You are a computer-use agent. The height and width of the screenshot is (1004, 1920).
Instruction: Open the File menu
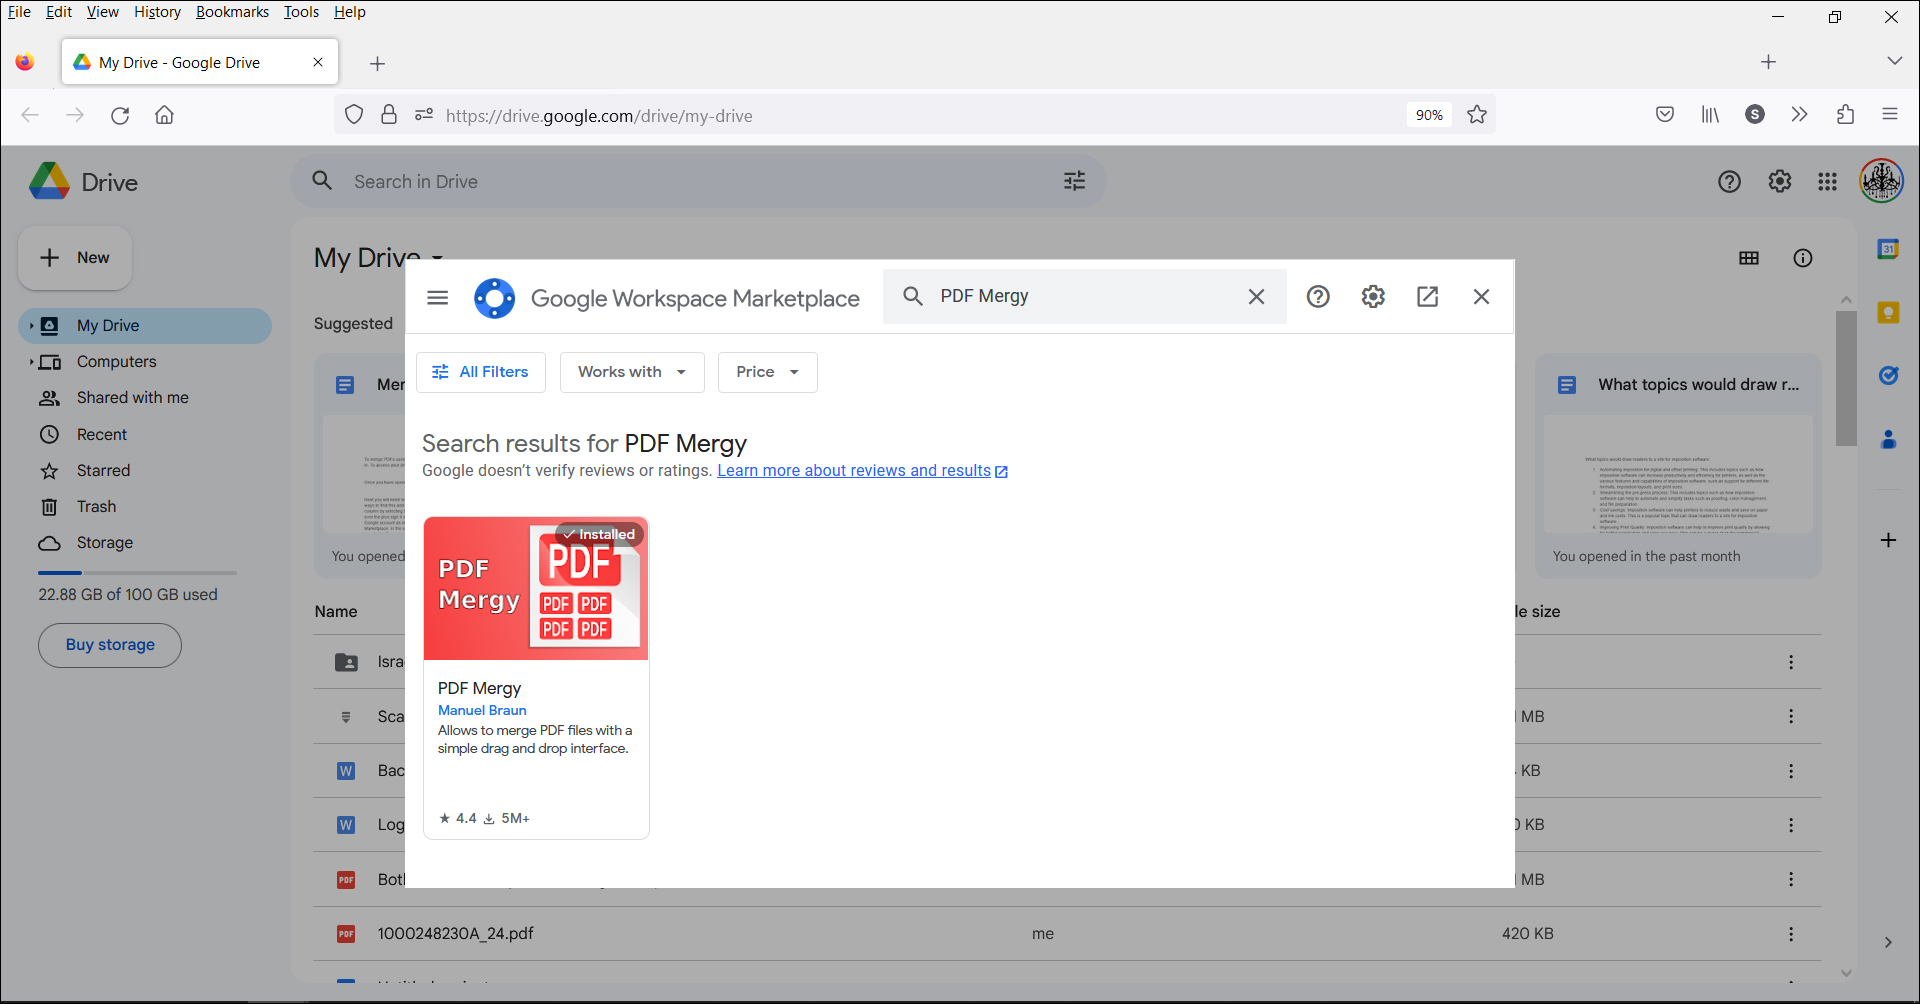point(19,12)
